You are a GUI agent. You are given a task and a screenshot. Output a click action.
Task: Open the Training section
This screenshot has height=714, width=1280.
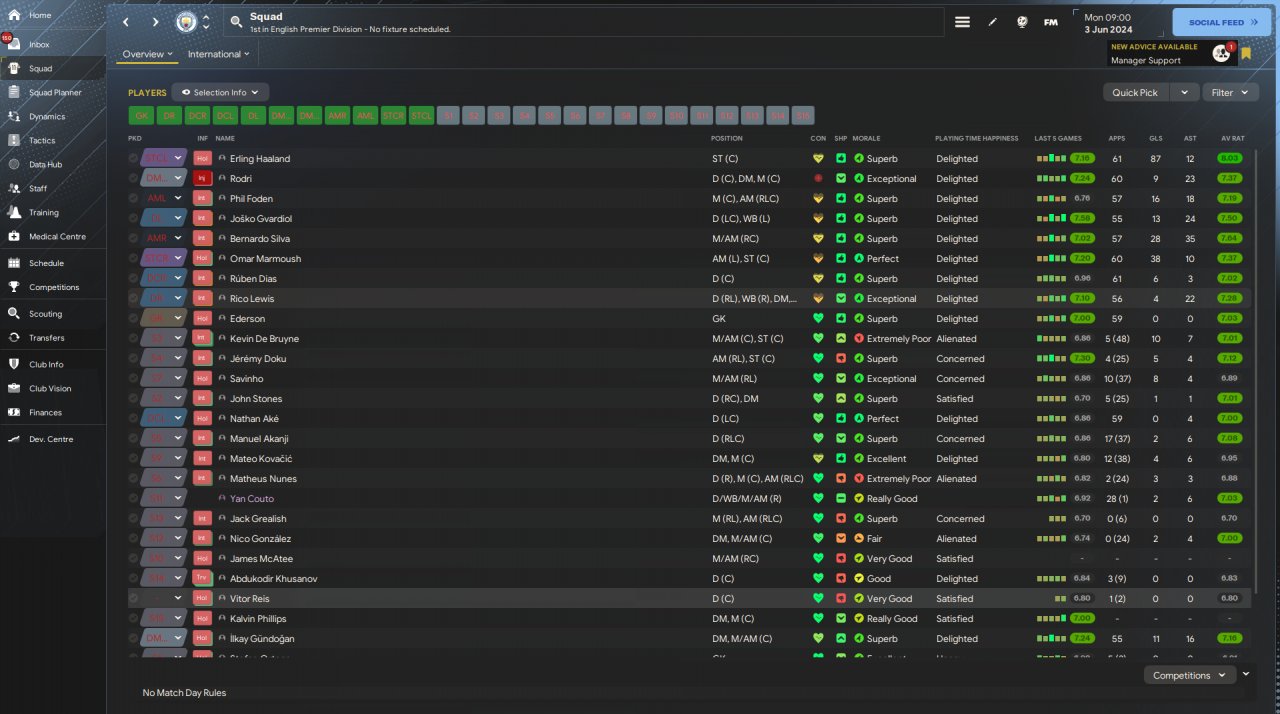point(43,212)
